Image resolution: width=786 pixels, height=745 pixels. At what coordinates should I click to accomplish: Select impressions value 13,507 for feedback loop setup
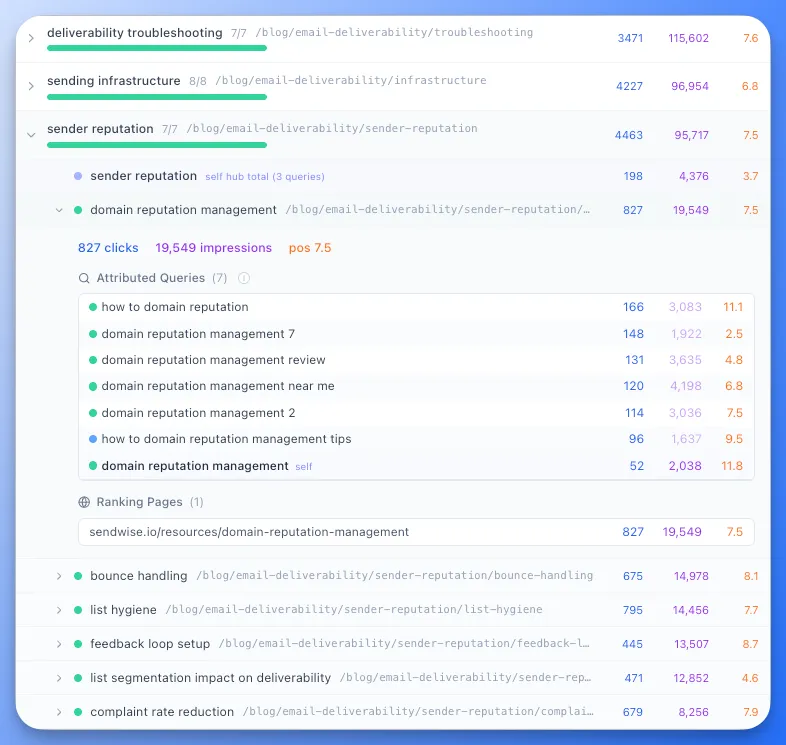point(691,644)
